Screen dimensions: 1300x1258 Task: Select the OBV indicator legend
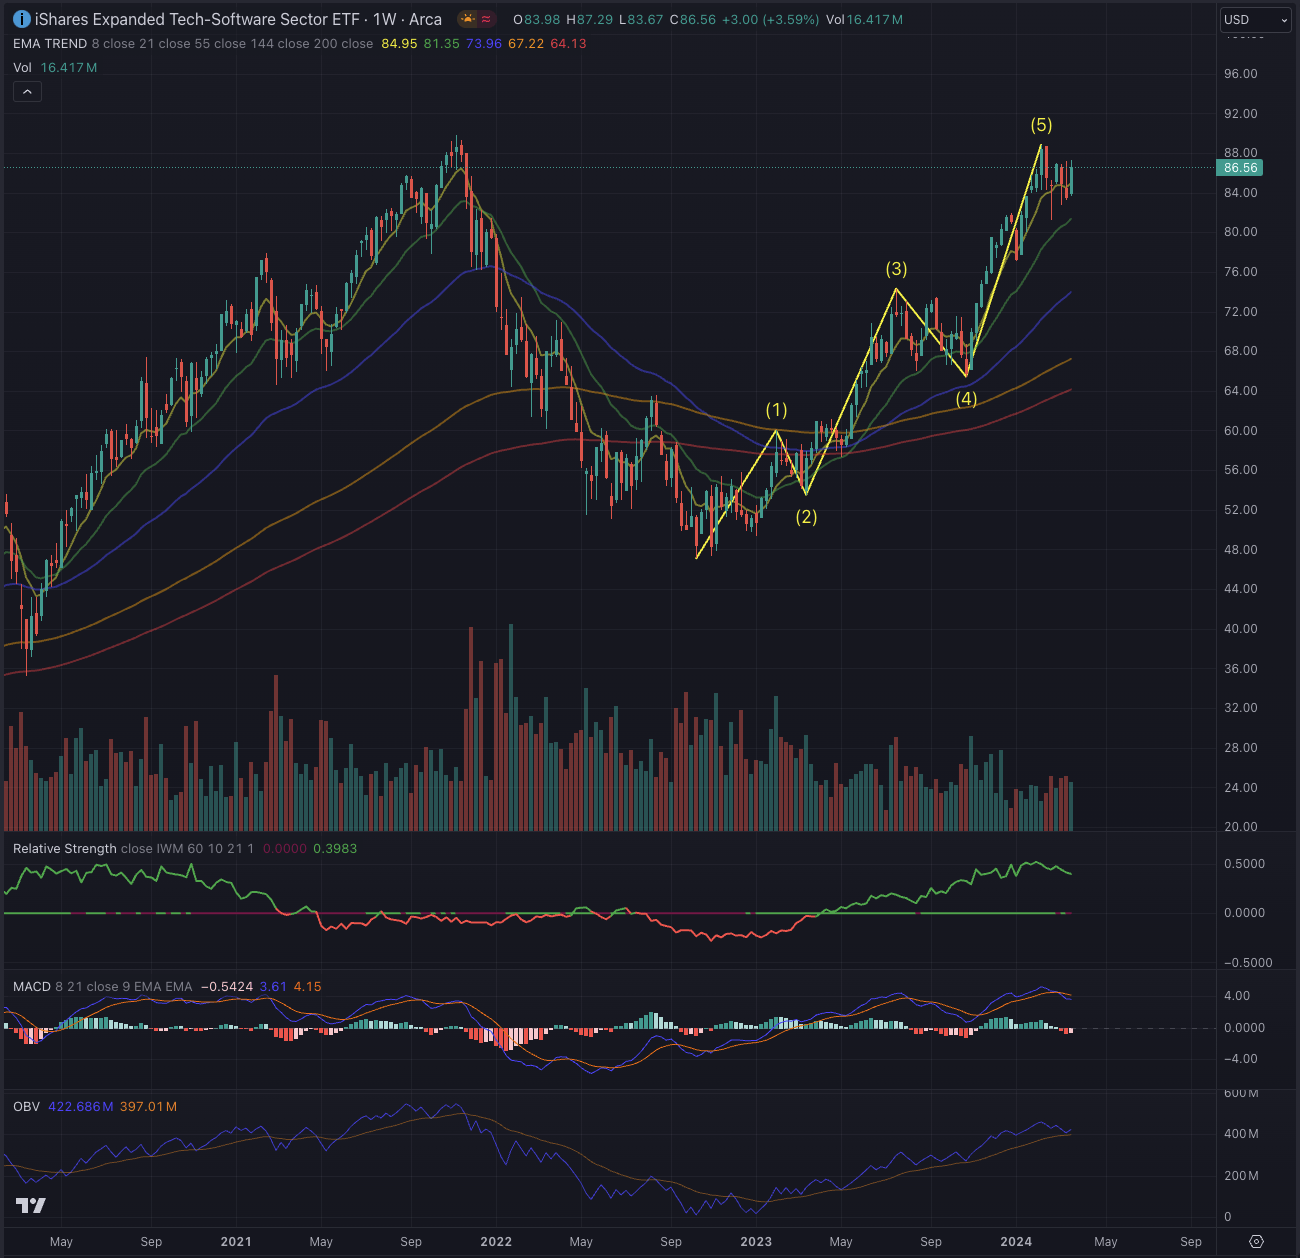coord(27,1107)
